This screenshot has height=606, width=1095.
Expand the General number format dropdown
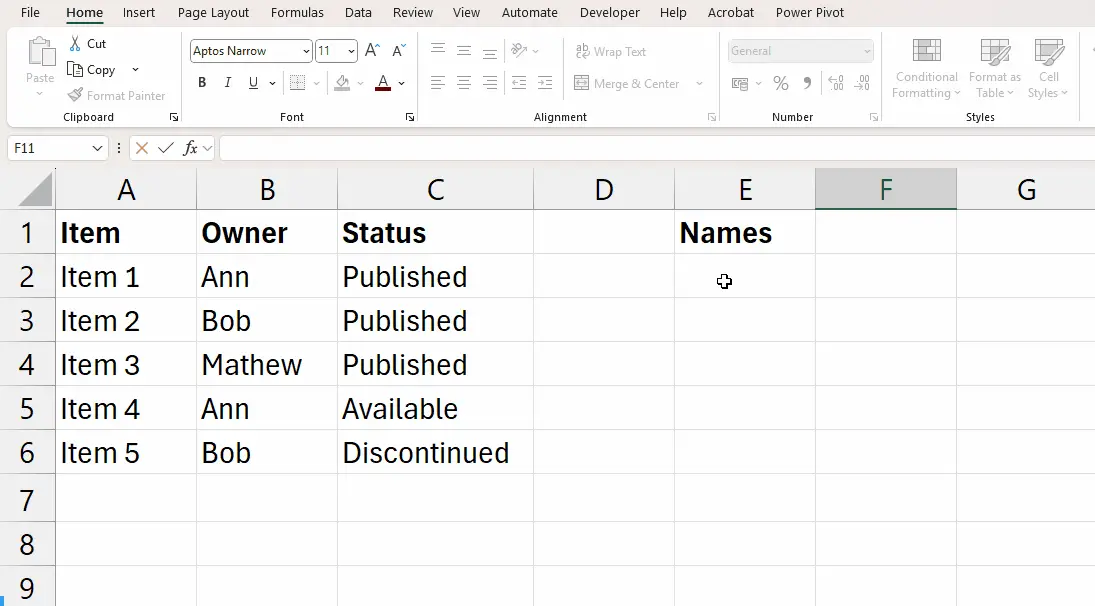click(866, 51)
